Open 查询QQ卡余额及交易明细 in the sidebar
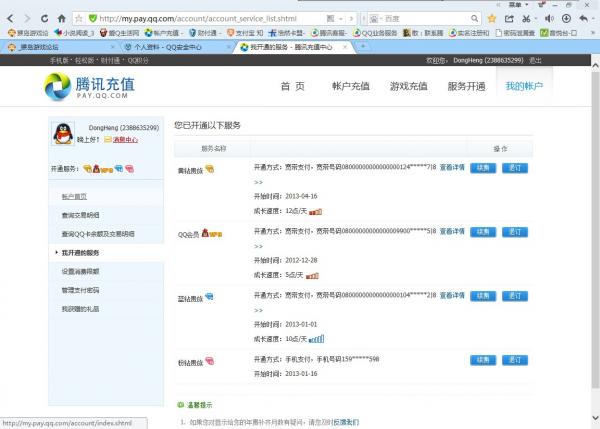Screen dimensions: 600x429 coord(98,234)
